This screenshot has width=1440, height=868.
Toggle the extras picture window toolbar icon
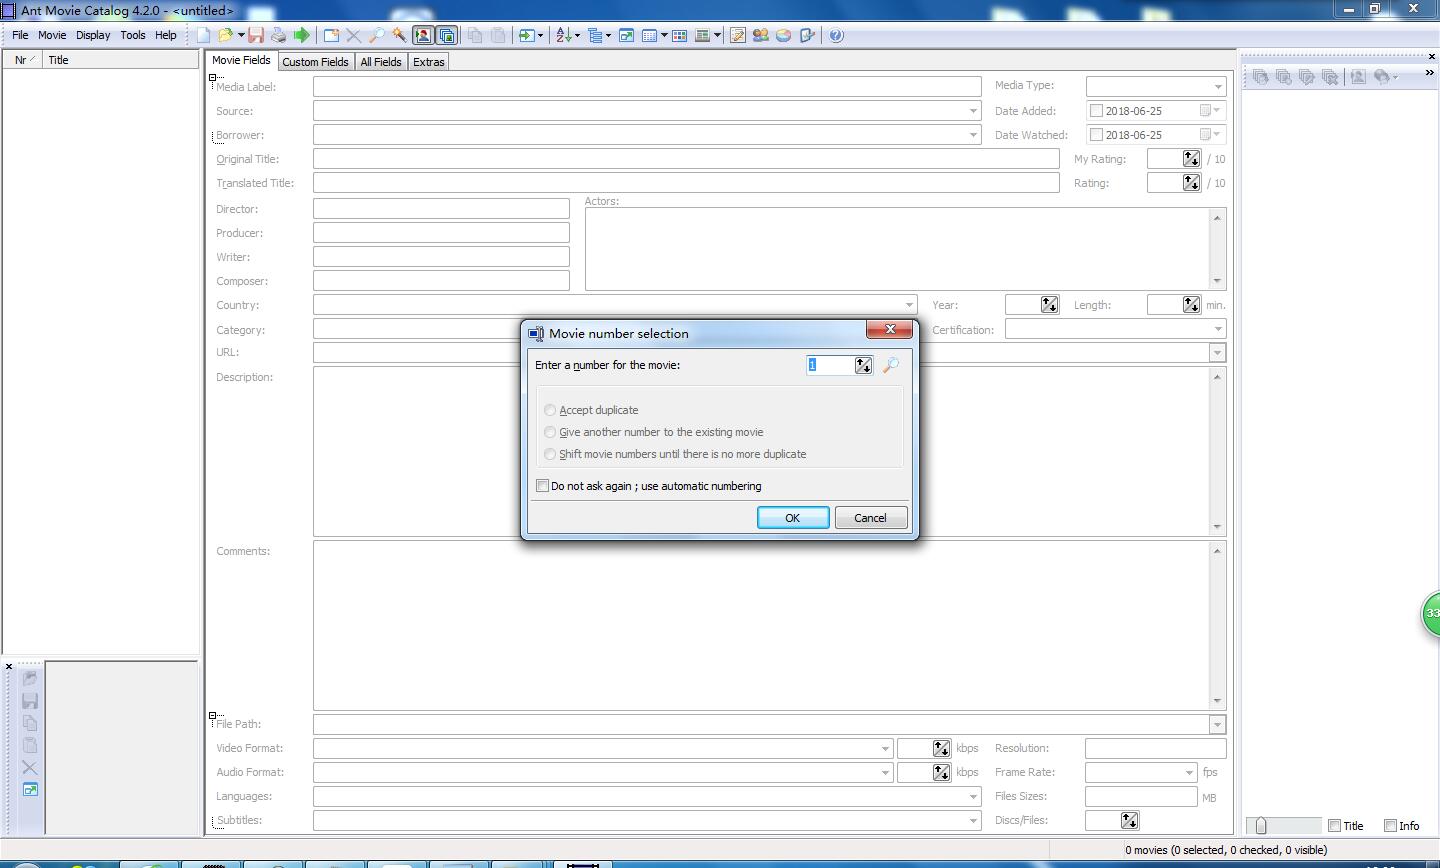pos(446,35)
